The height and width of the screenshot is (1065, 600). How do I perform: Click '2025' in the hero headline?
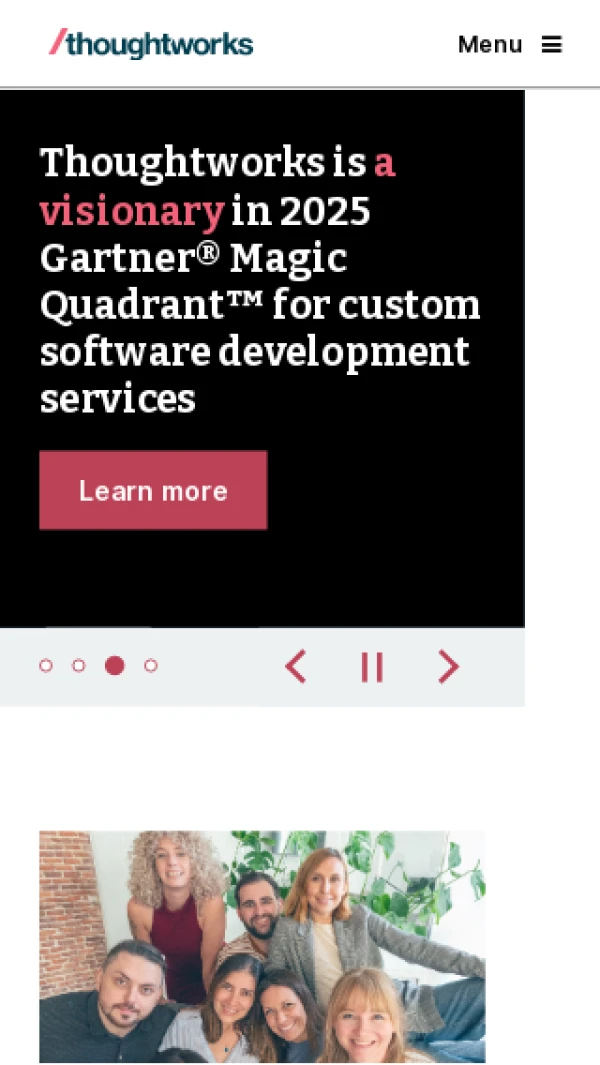click(325, 211)
